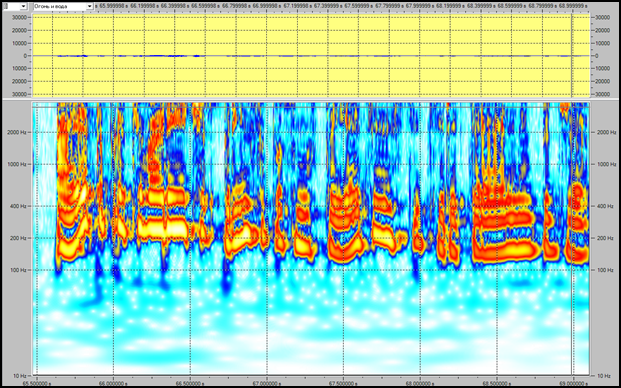The height and width of the screenshot is (388, 621).
Task: Click the 68.999999 s mark on top ruler
Action: pyautogui.click(x=573, y=6)
